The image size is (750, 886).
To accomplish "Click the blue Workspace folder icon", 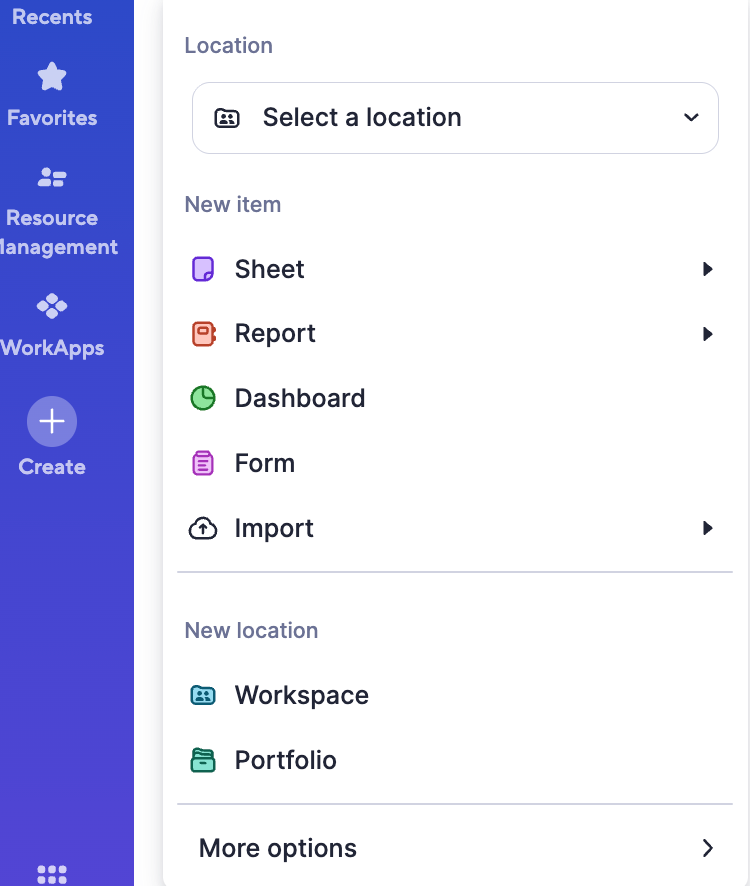I will 203,695.
